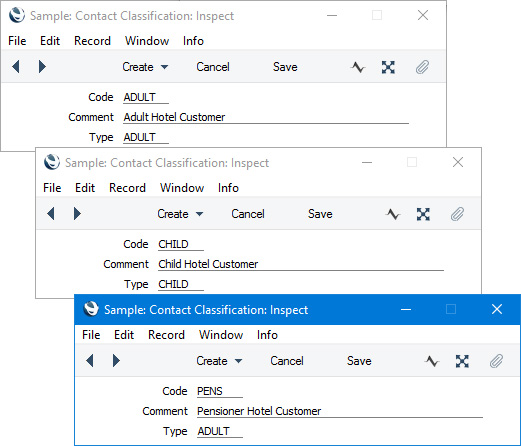Cancel changes in the CHILD window

pyautogui.click(x=248, y=214)
